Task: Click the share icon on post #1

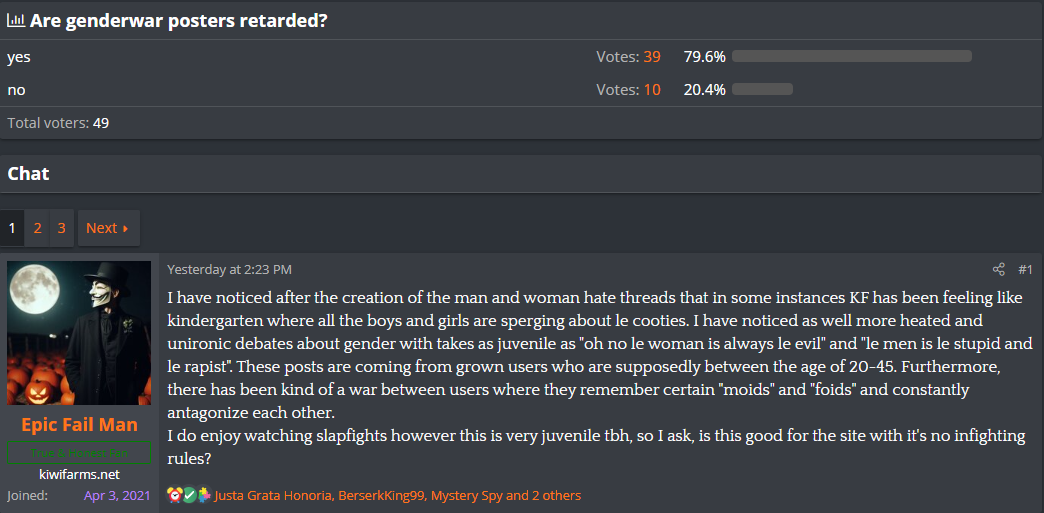Action: [x=998, y=270]
